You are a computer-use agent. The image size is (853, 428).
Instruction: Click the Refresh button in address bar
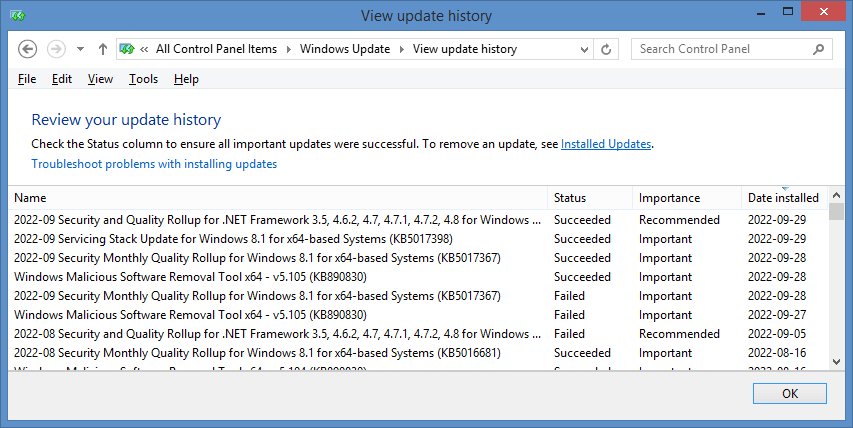tap(607, 49)
